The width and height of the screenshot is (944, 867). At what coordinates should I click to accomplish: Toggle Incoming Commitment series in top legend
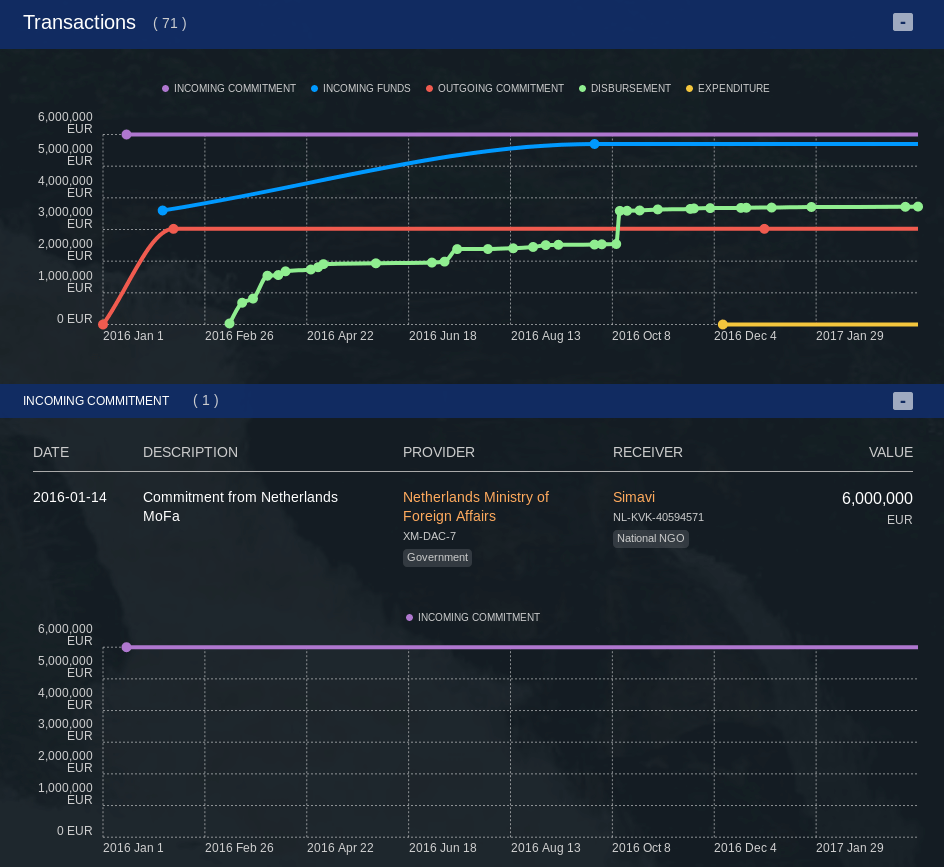(x=229, y=89)
